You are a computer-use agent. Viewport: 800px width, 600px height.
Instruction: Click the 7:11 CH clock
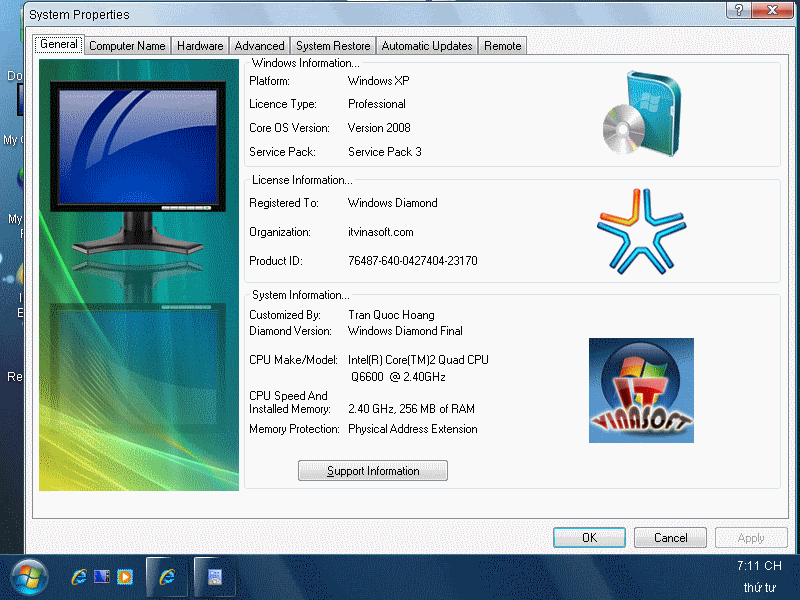(x=759, y=565)
